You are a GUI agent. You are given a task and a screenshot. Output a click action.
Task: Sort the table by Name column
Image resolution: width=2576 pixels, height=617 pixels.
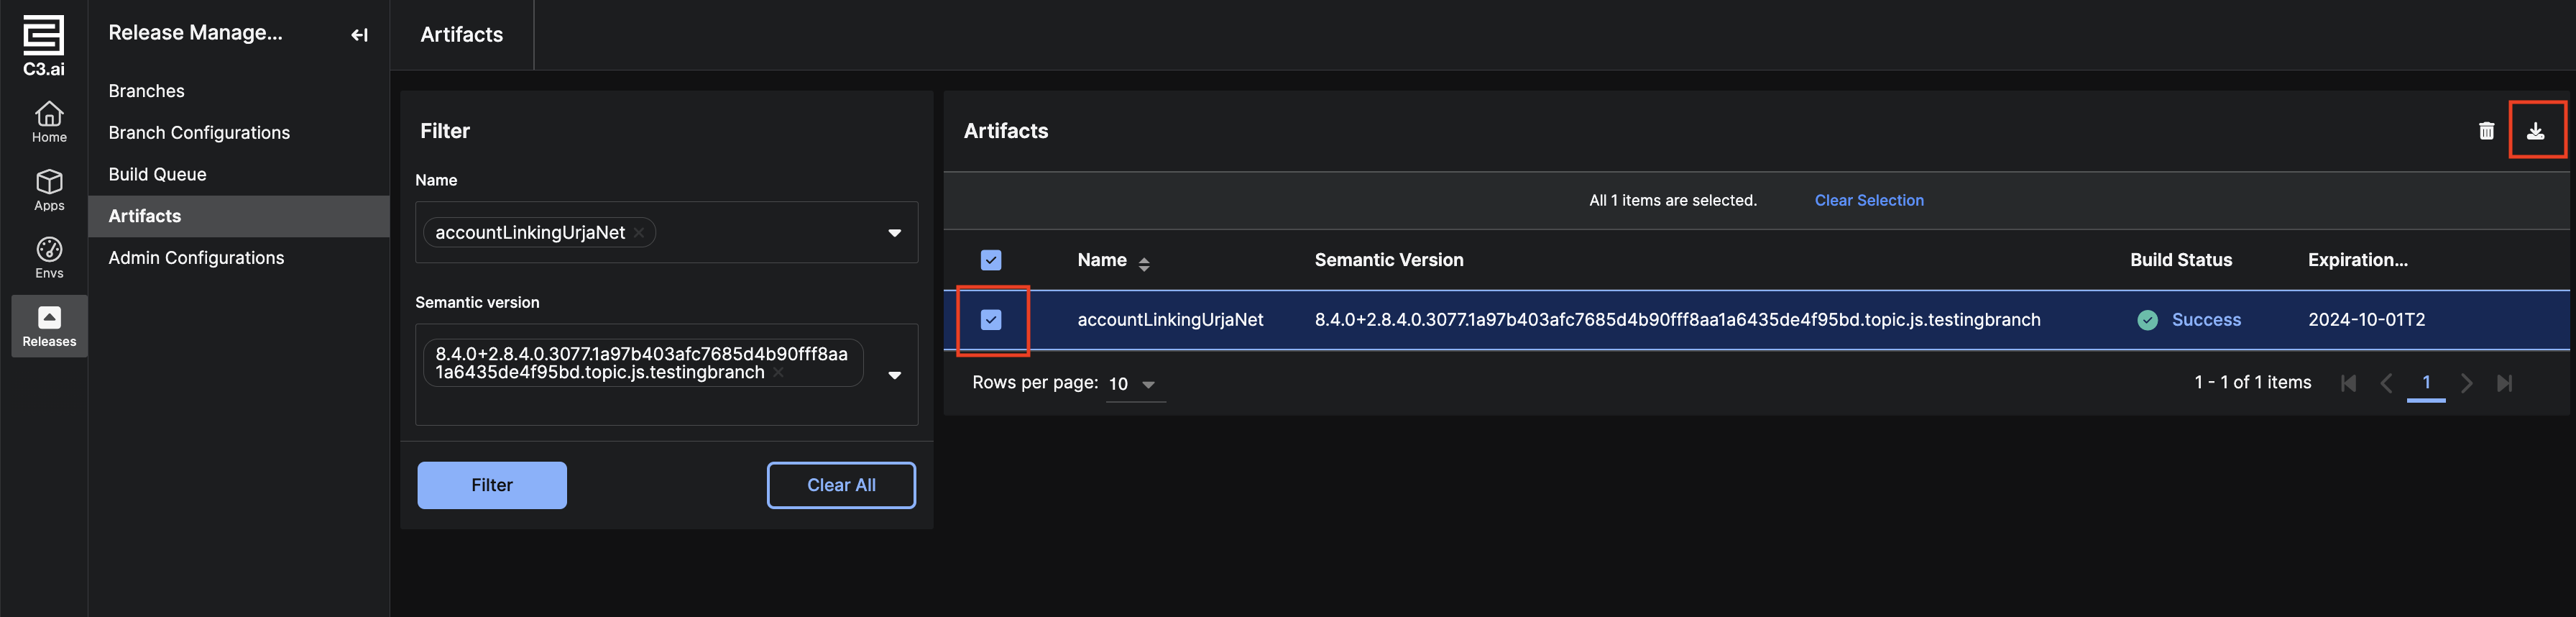pos(1143,262)
